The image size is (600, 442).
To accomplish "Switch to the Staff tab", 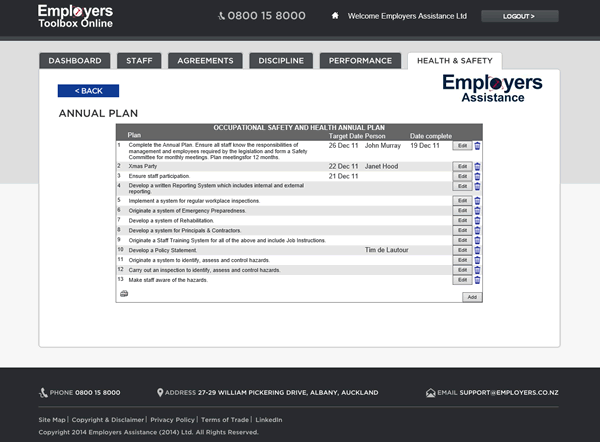I will (139, 61).
